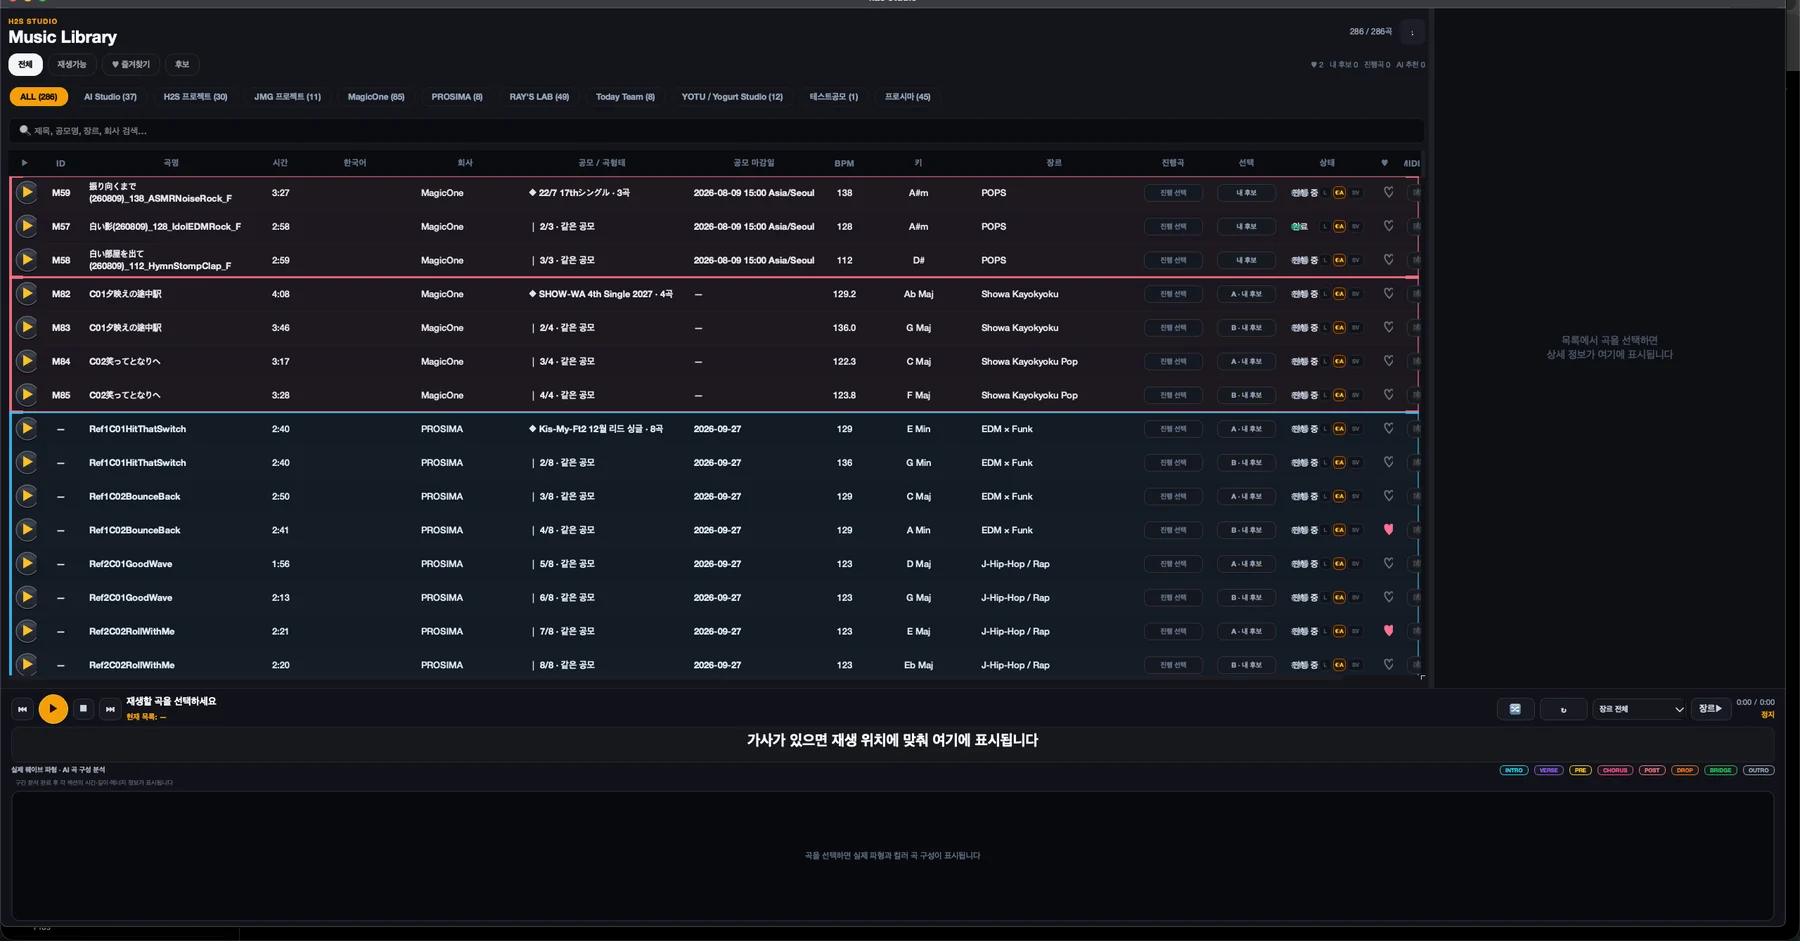This screenshot has height=941, width=1800.
Task: Sort by the BPM column header
Action: pos(844,163)
